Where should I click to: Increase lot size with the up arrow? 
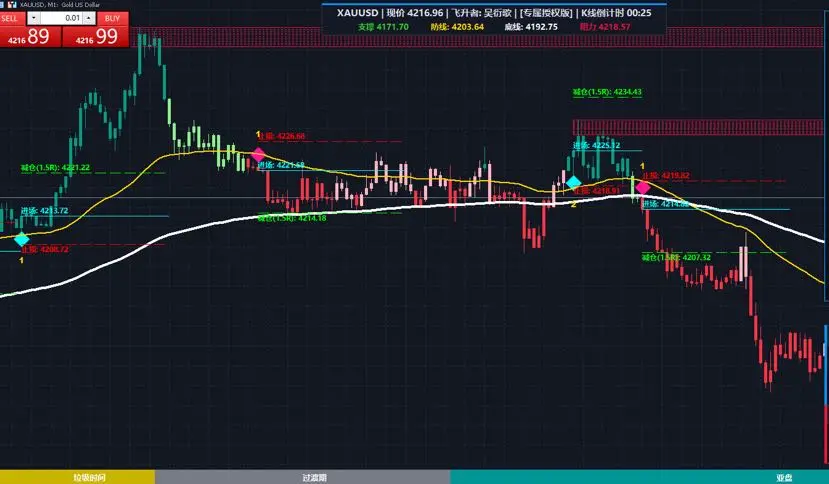tap(89, 19)
